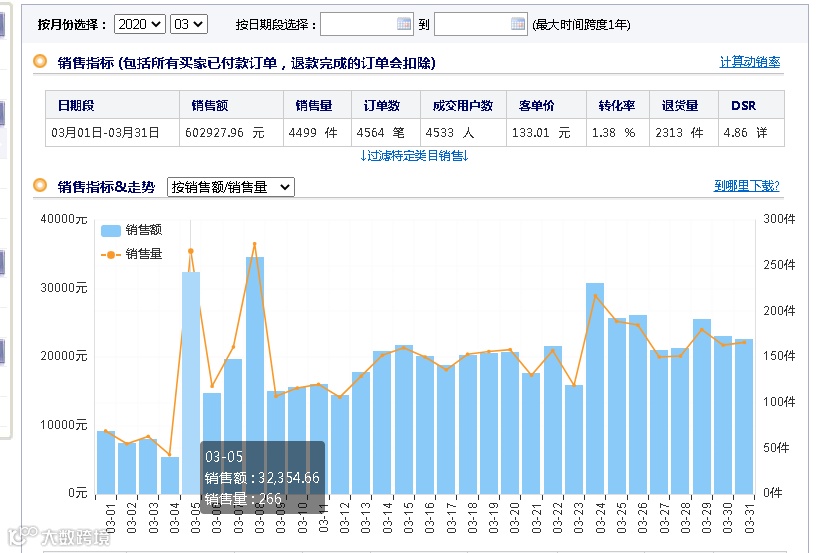Click the 03-28 x-axis date label
This screenshot has height=553, width=835.
tap(685, 517)
